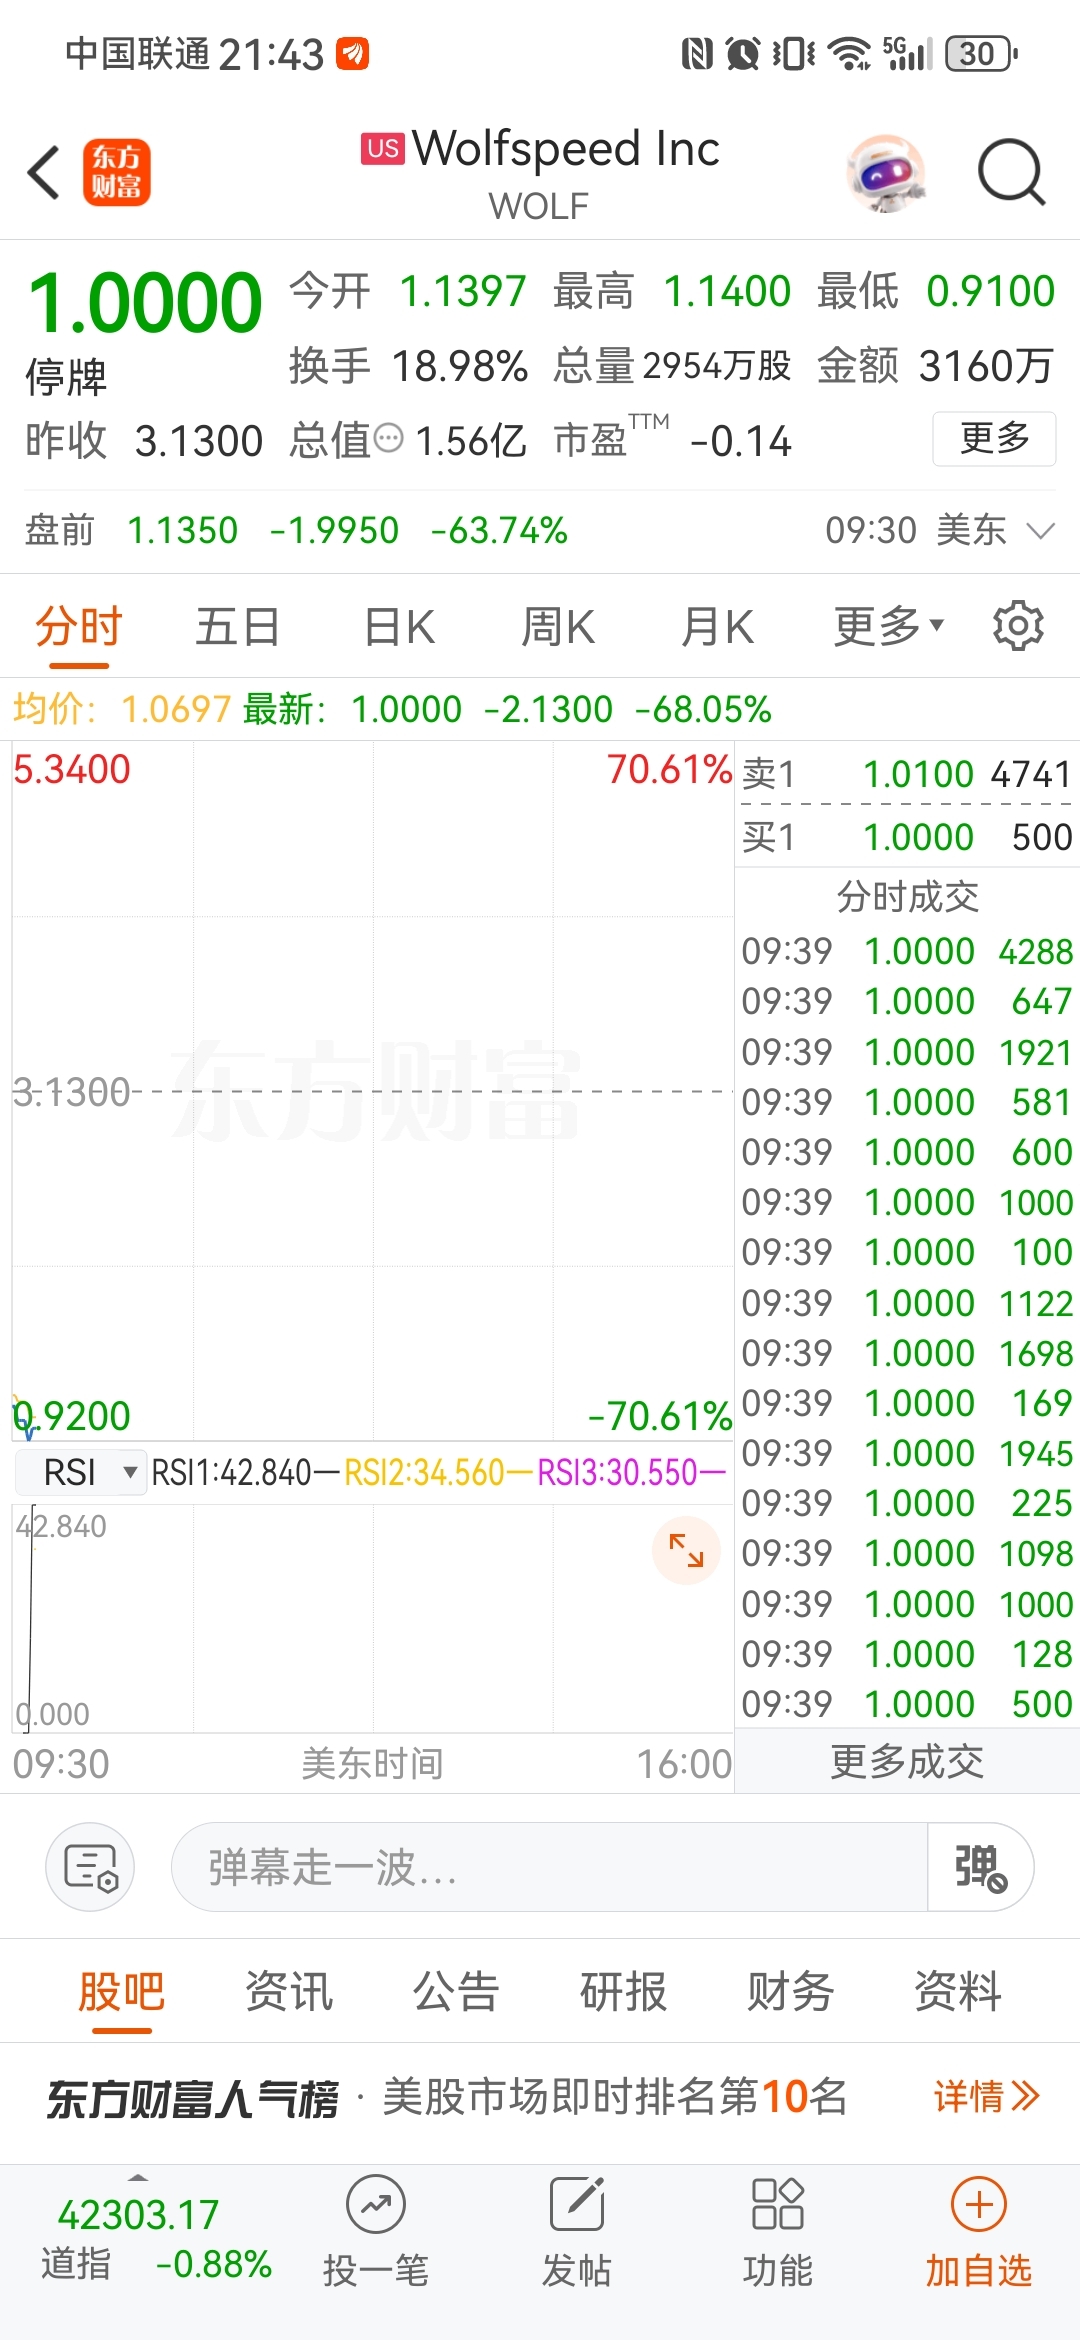Viewport: 1080px width, 2340px height.
Task: Tap the 盘前 price 1.1350
Action: coord(182,530)
